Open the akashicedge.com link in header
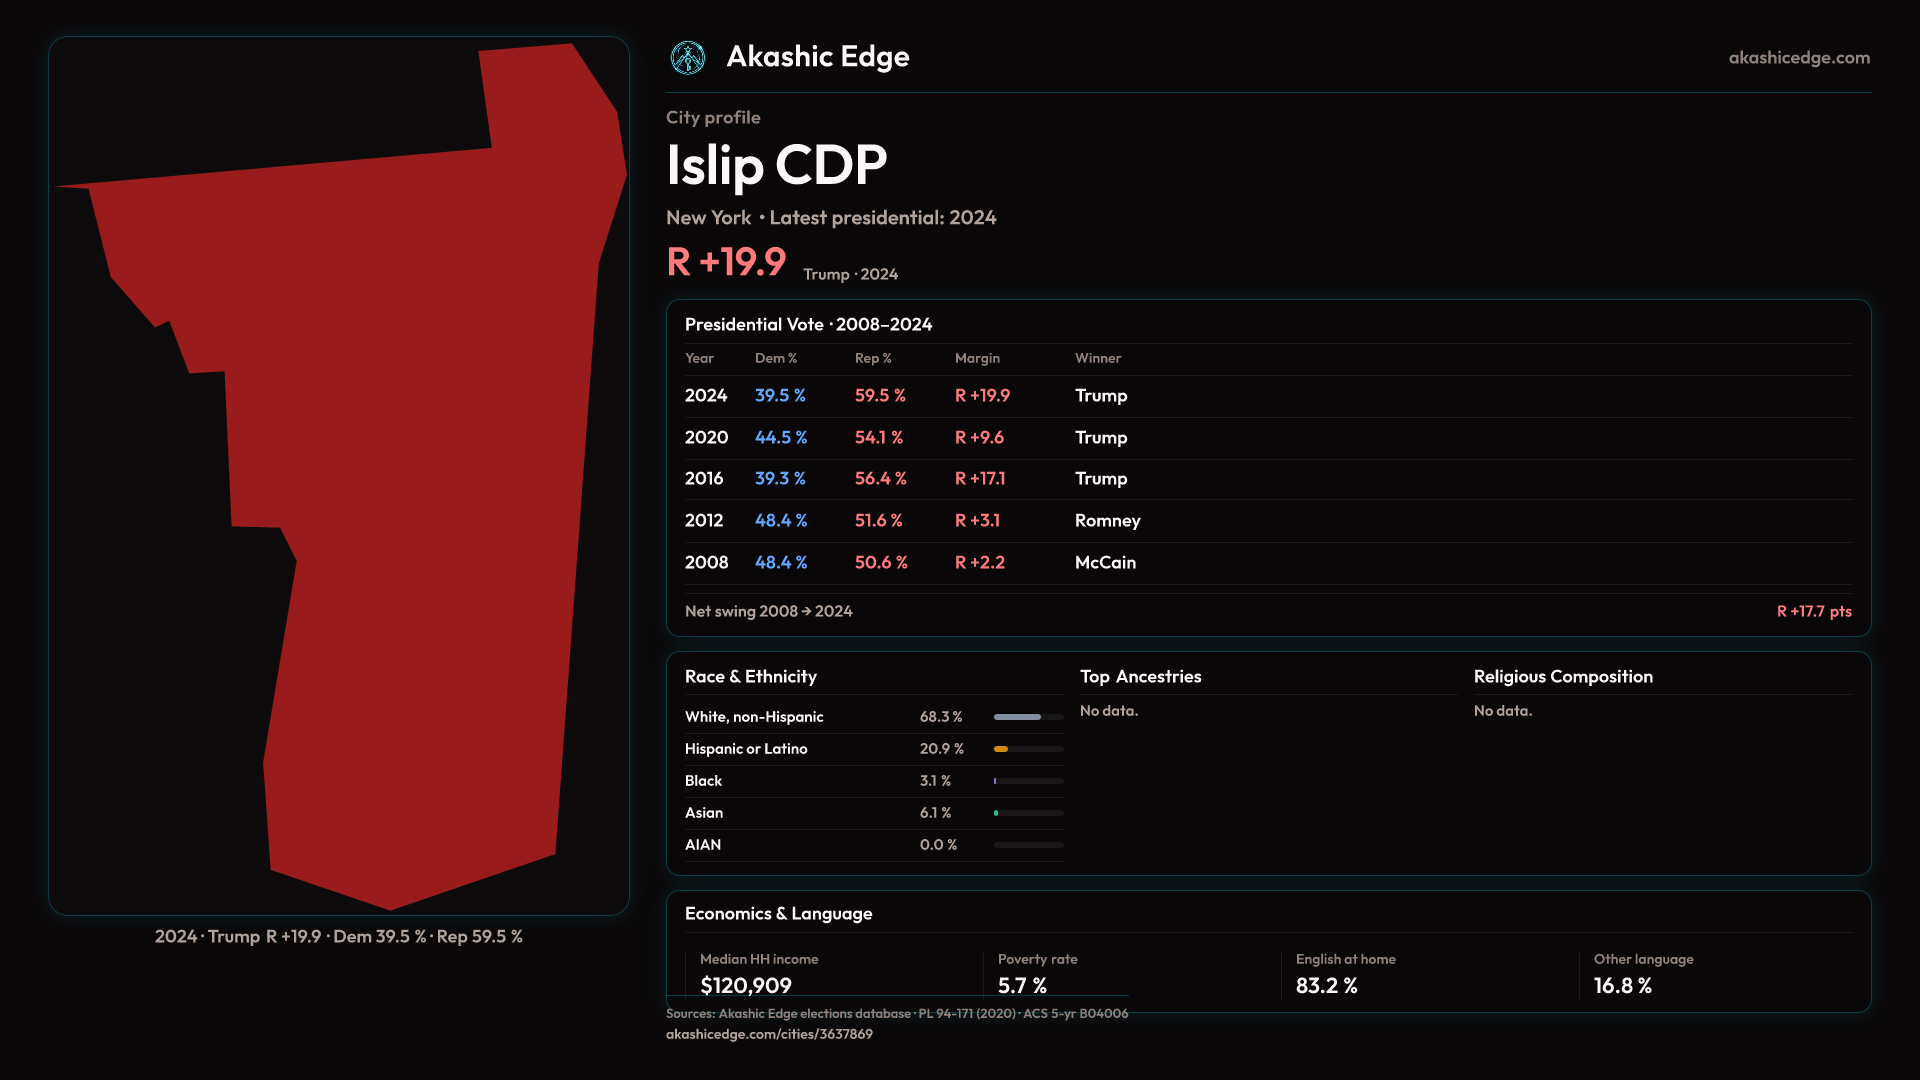The height and width of the screenshot is (1080, 1920). click(x=1799, y=58)
